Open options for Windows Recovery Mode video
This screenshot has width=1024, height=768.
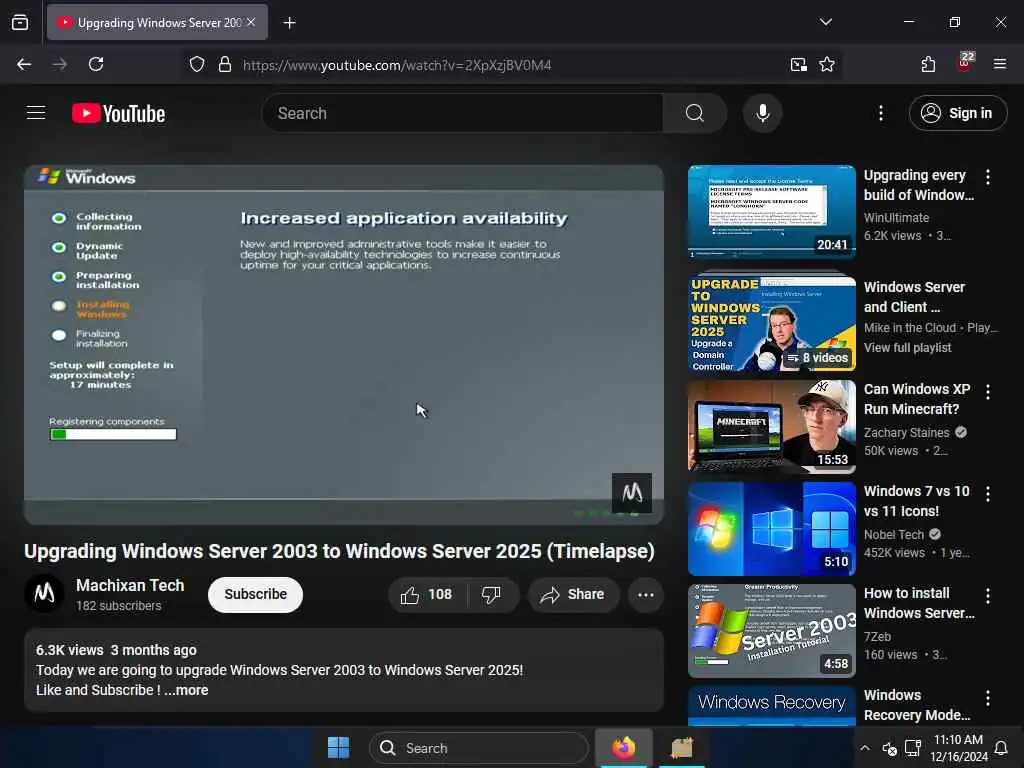[987, 698]
